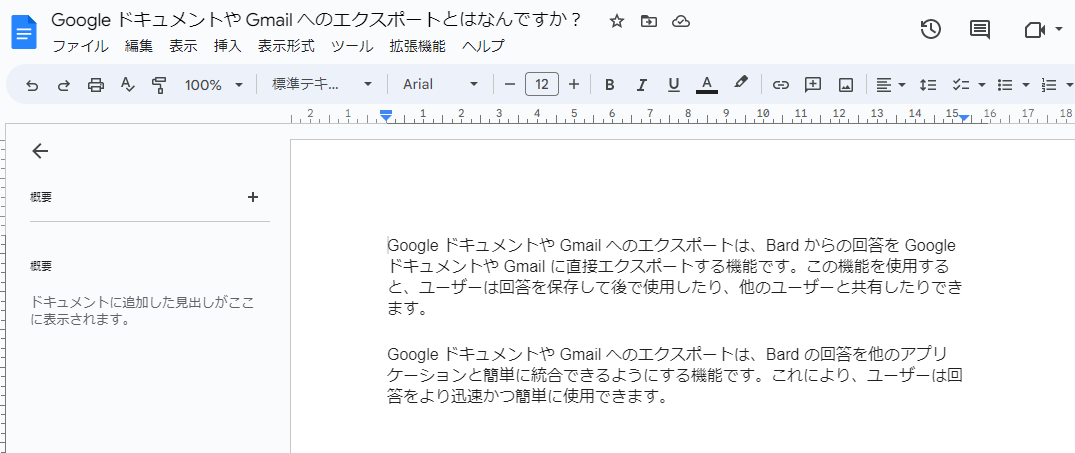Screen dimensions: 1075x453
Task: Open the ツール menu
Action: point(352,46)
